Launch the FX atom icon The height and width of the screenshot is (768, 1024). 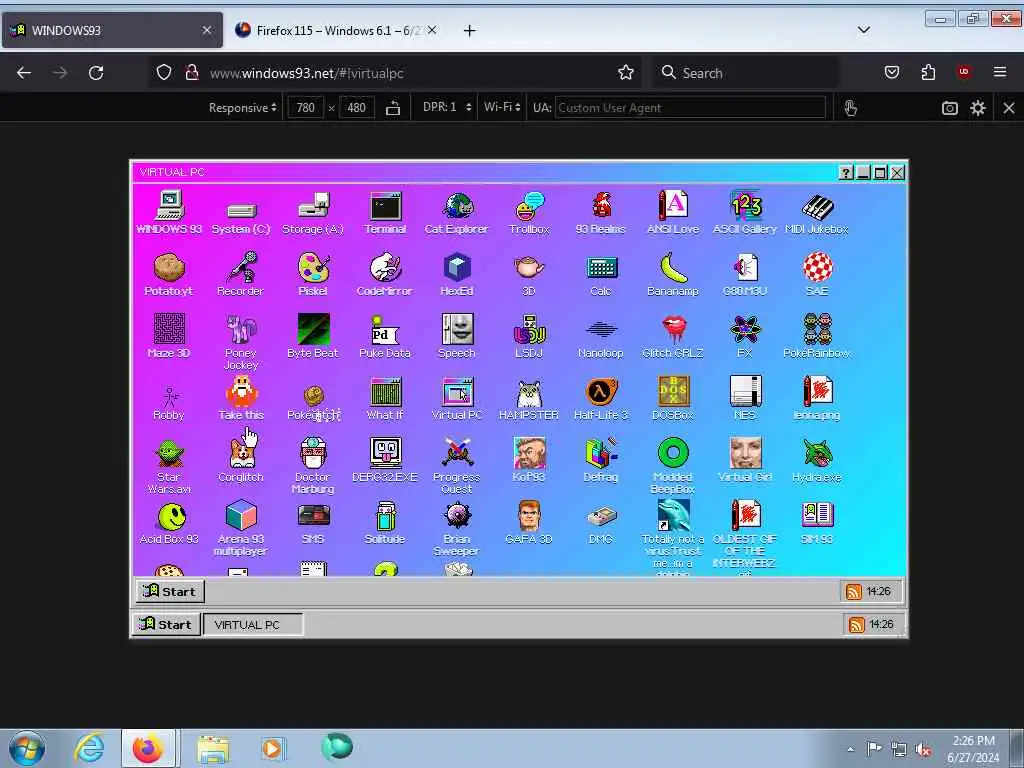[745, 336]
